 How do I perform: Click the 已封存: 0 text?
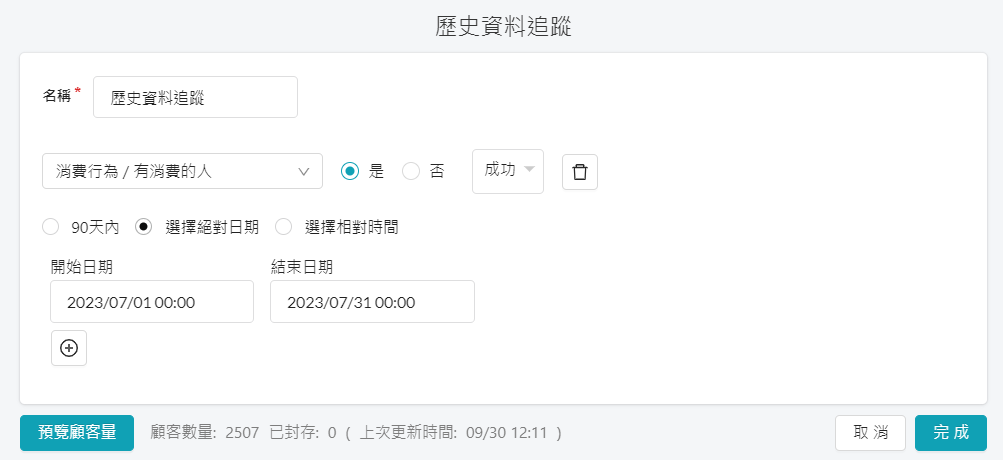click(303, 433)
